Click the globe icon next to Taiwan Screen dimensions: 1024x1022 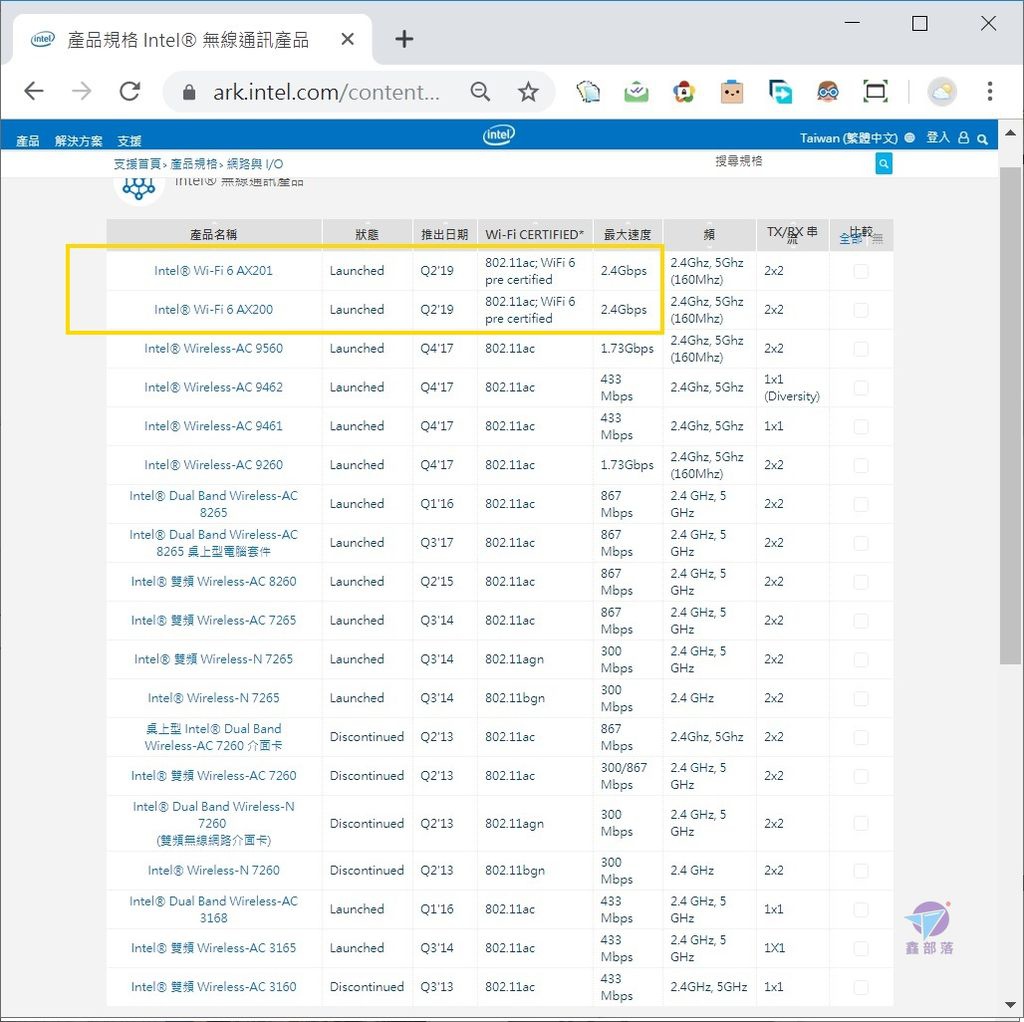[x=910, y=138]
